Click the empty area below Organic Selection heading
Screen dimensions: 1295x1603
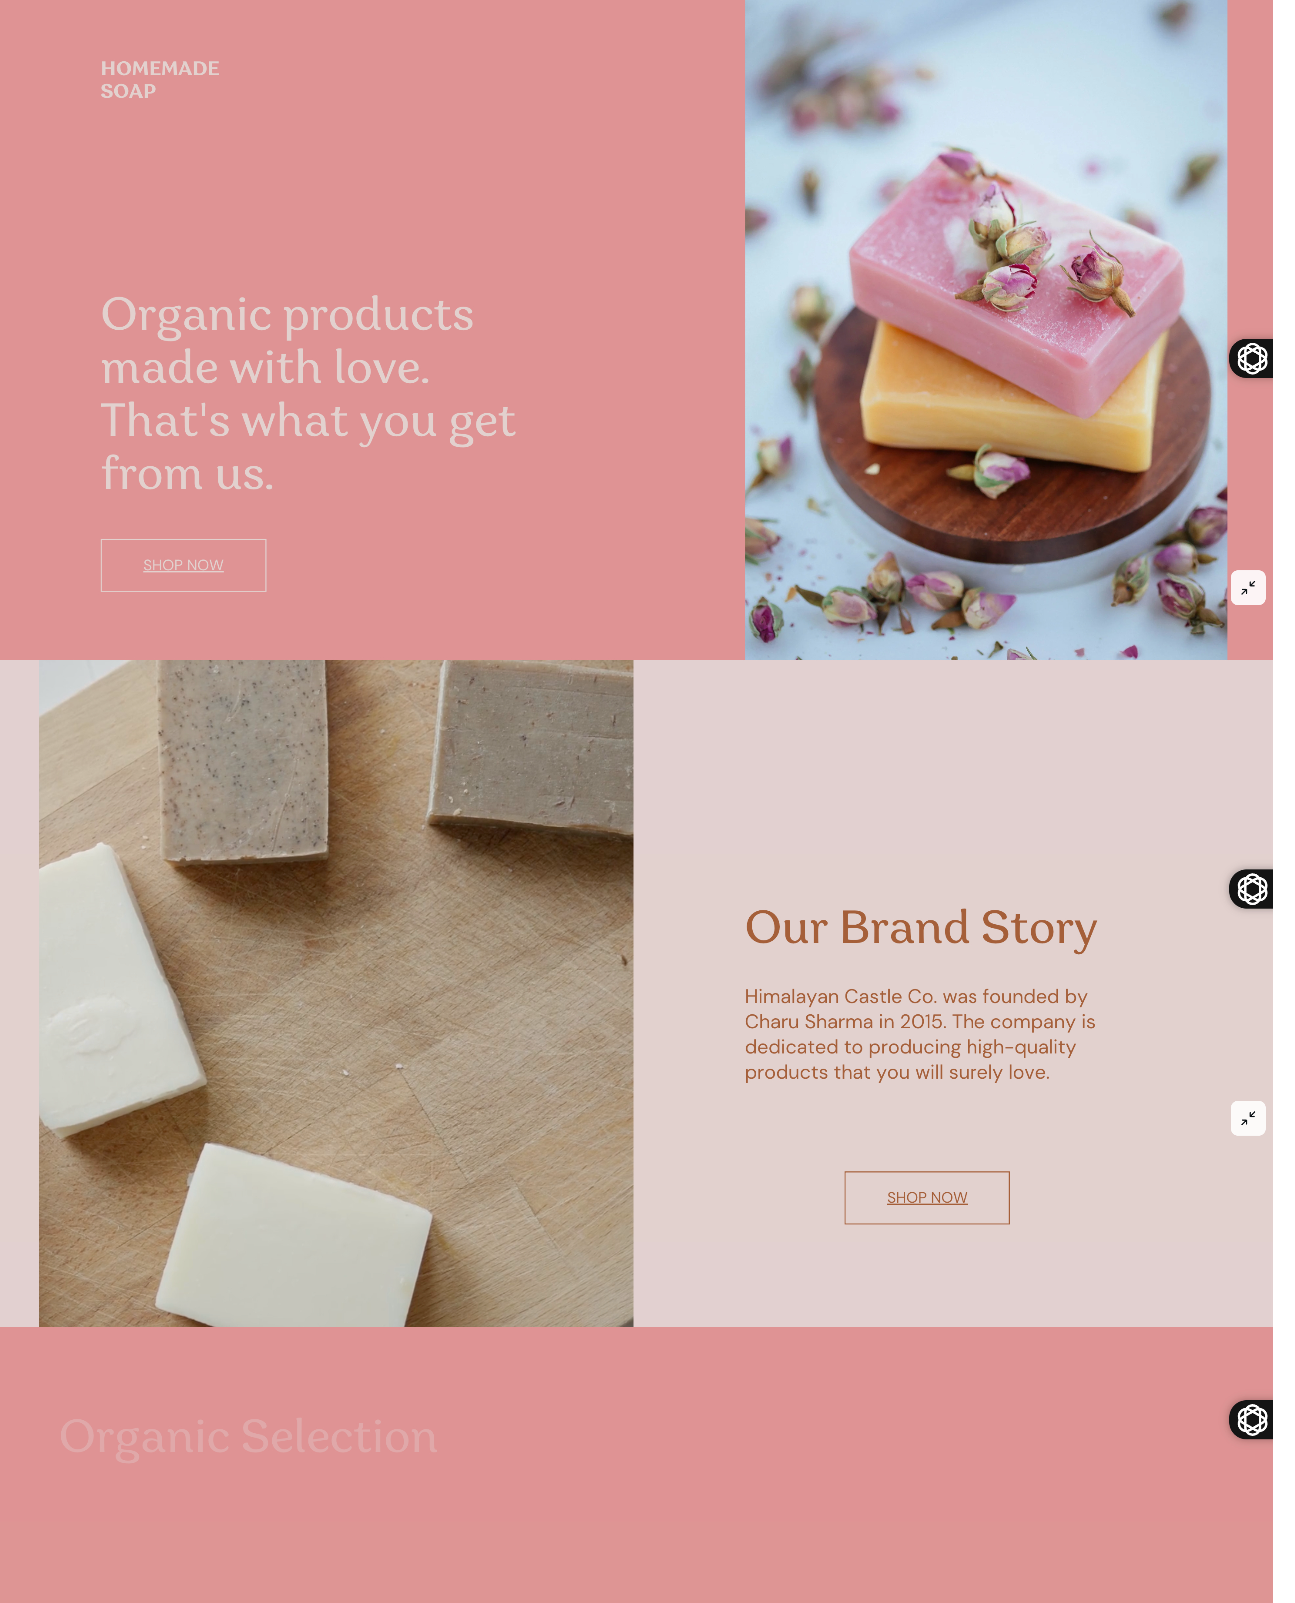tap(600, 1540)
